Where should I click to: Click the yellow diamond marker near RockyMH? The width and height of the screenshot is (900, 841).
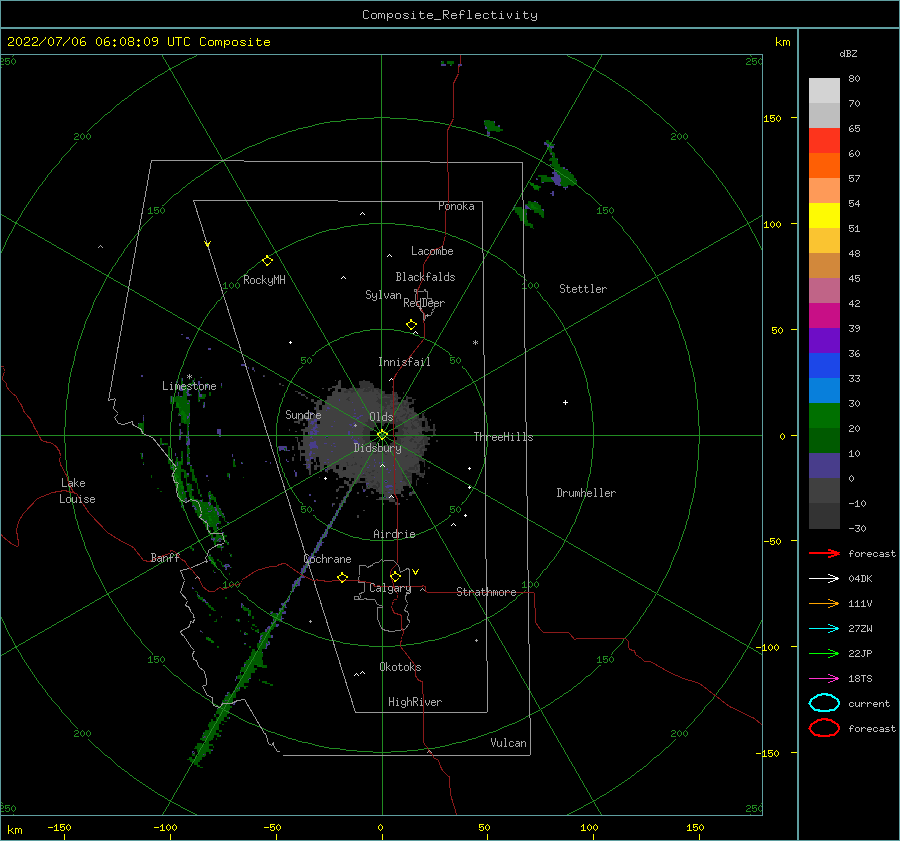coord(267,261)
